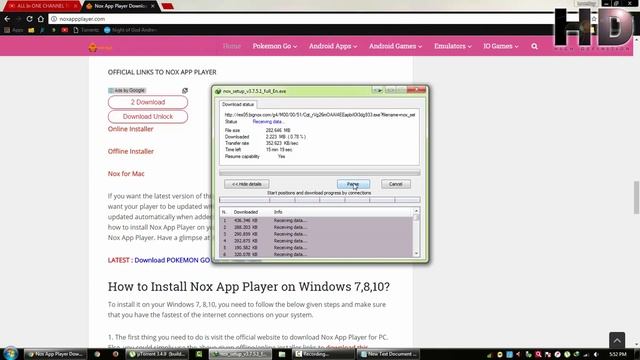Click the 2 Download button

(148, 102)
